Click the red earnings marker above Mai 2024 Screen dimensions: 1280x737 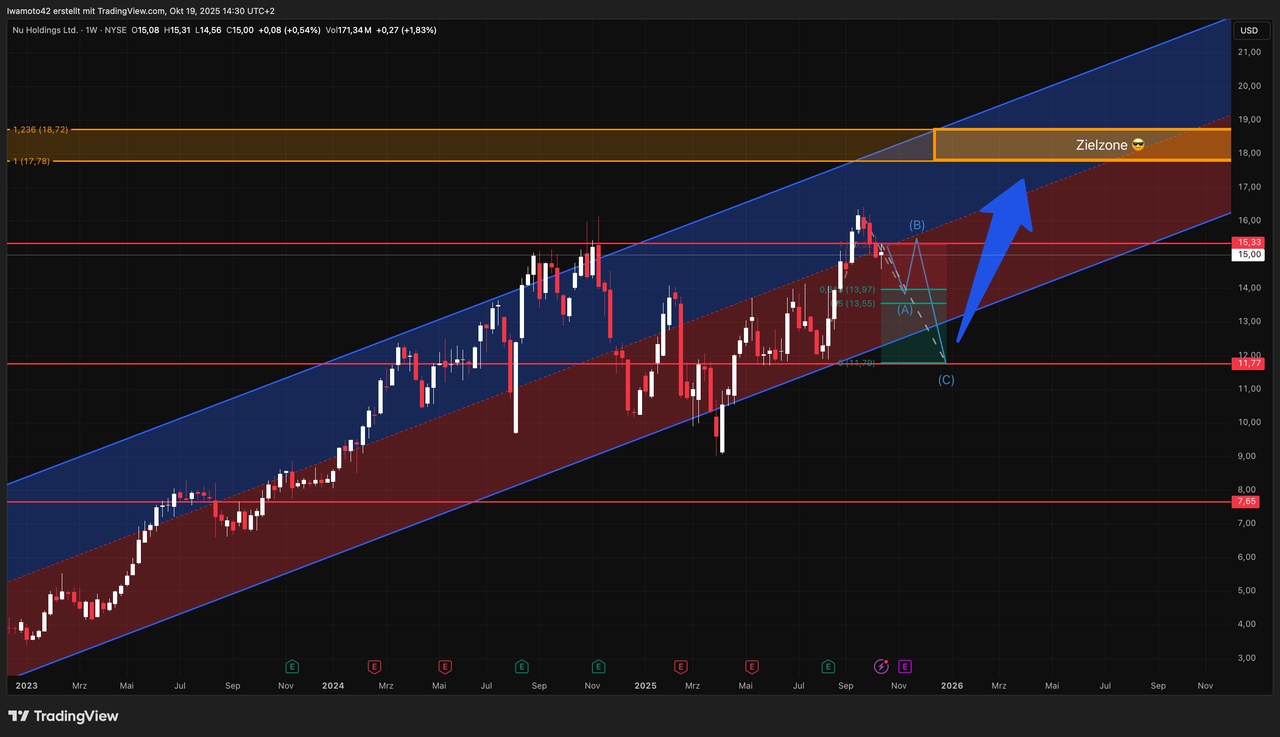point(445,666)
